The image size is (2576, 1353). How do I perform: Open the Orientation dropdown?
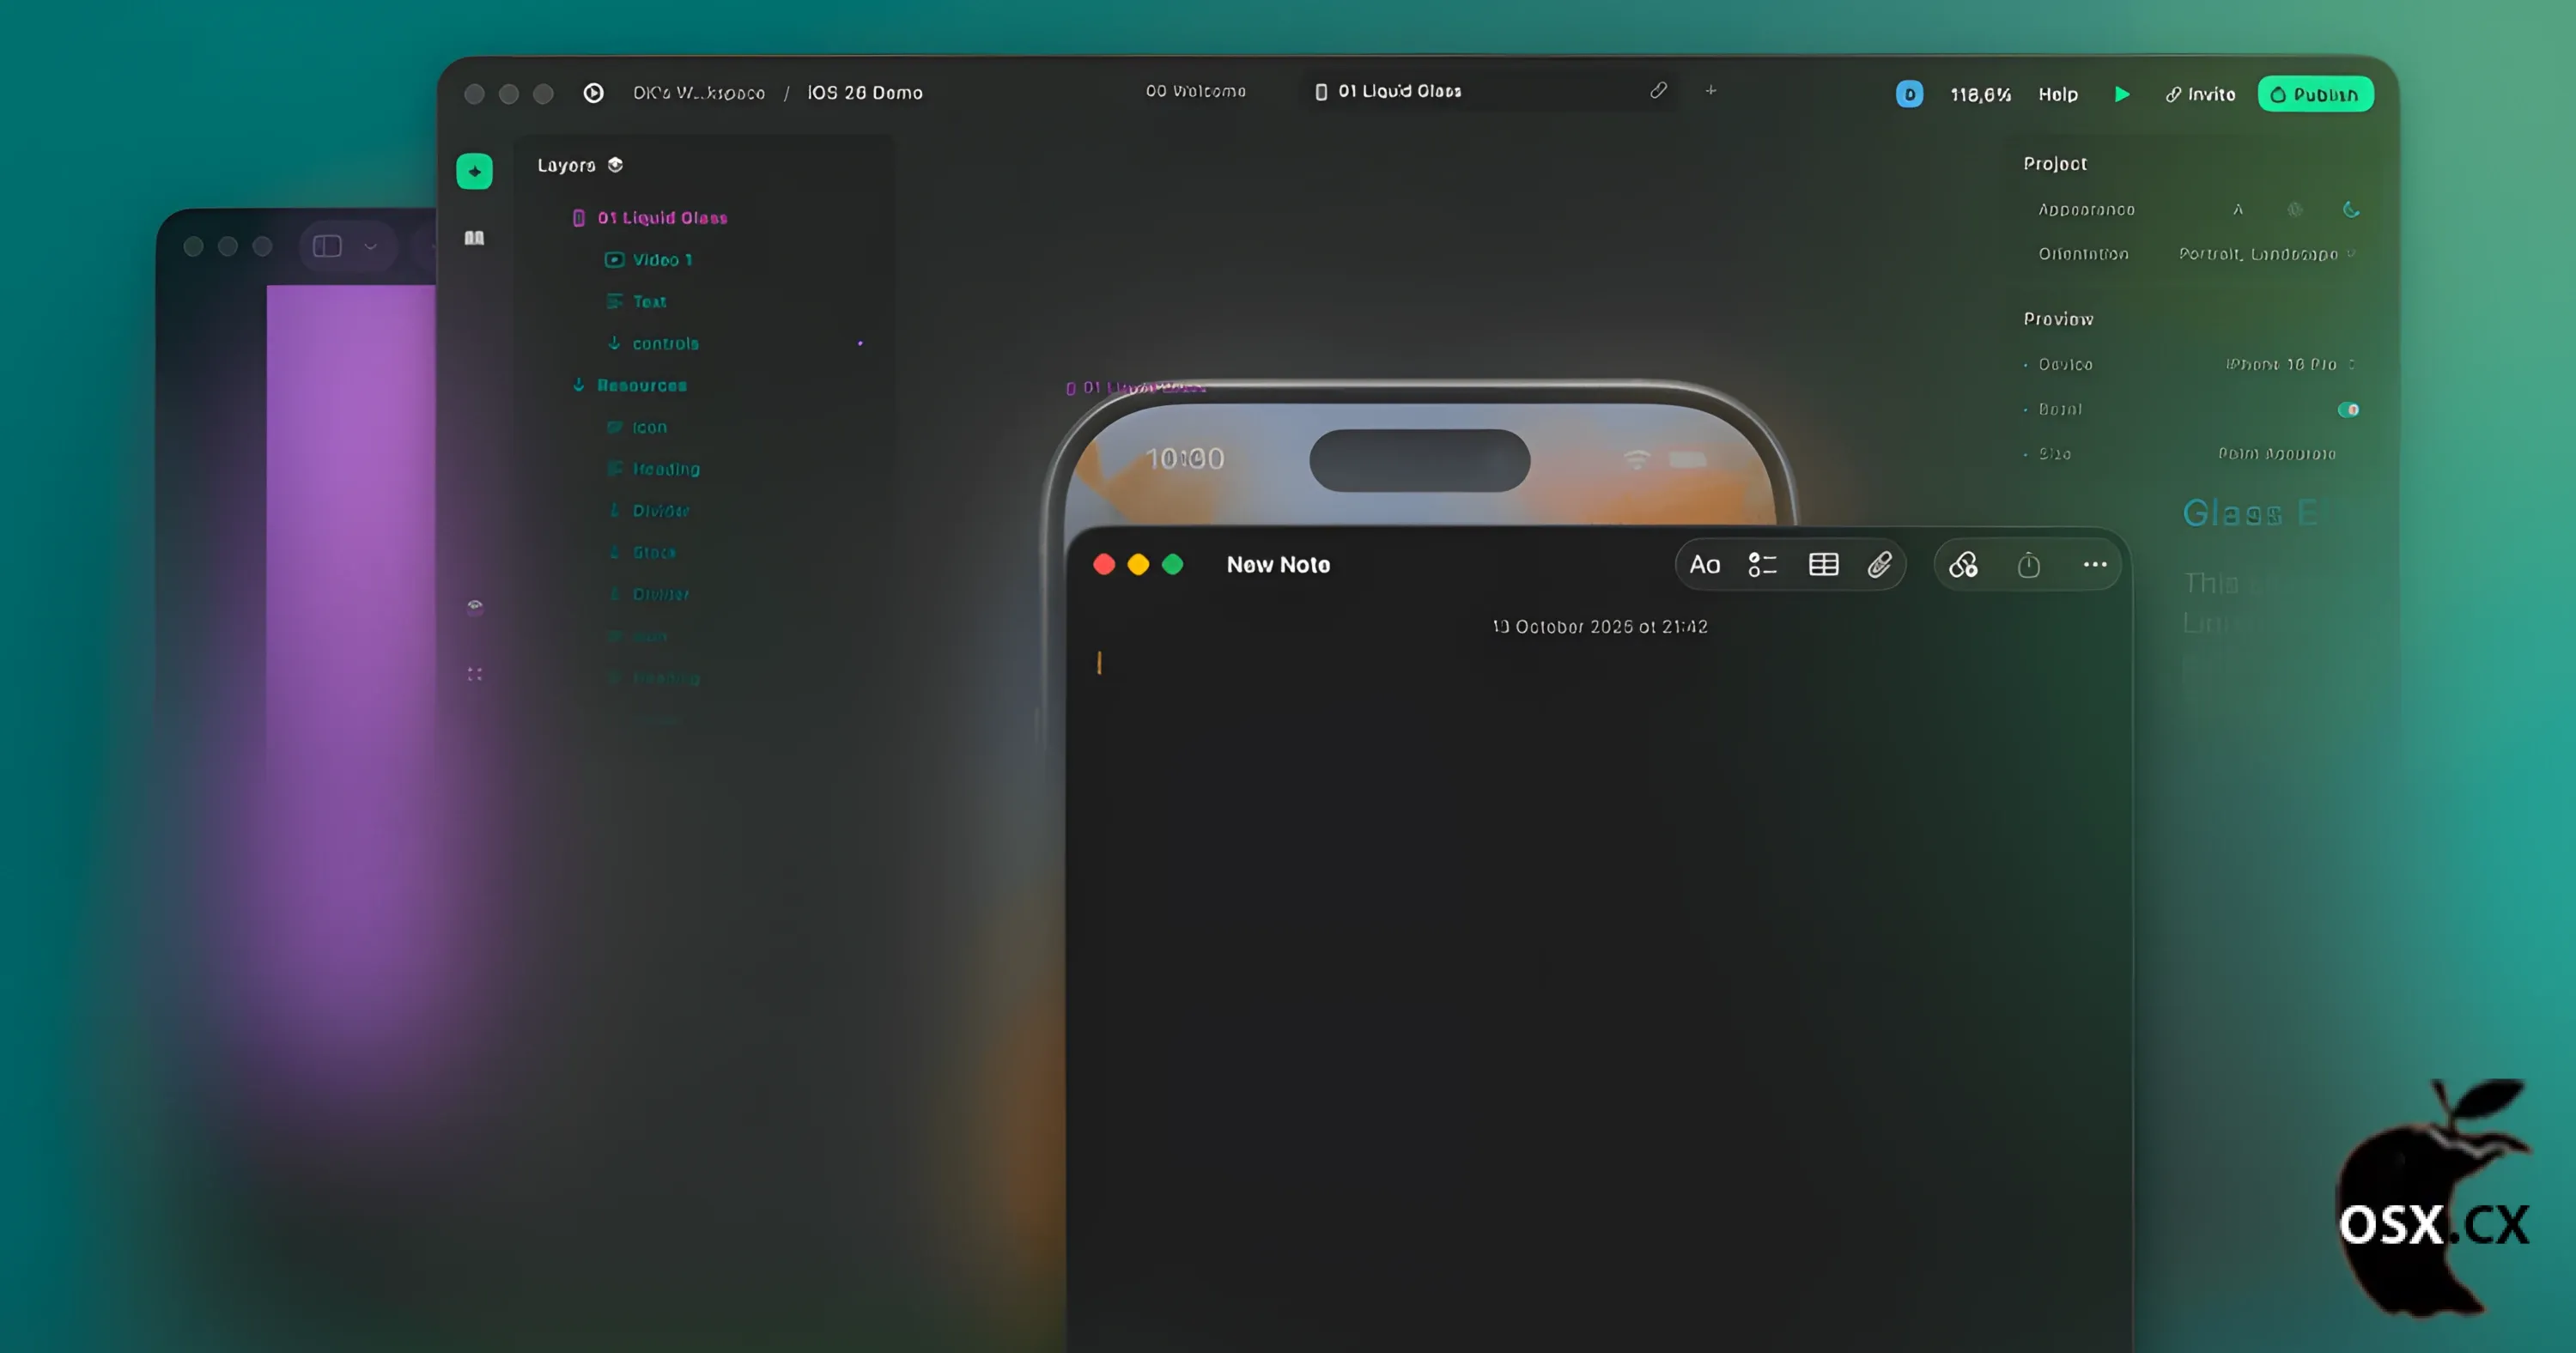[2266, 254]
